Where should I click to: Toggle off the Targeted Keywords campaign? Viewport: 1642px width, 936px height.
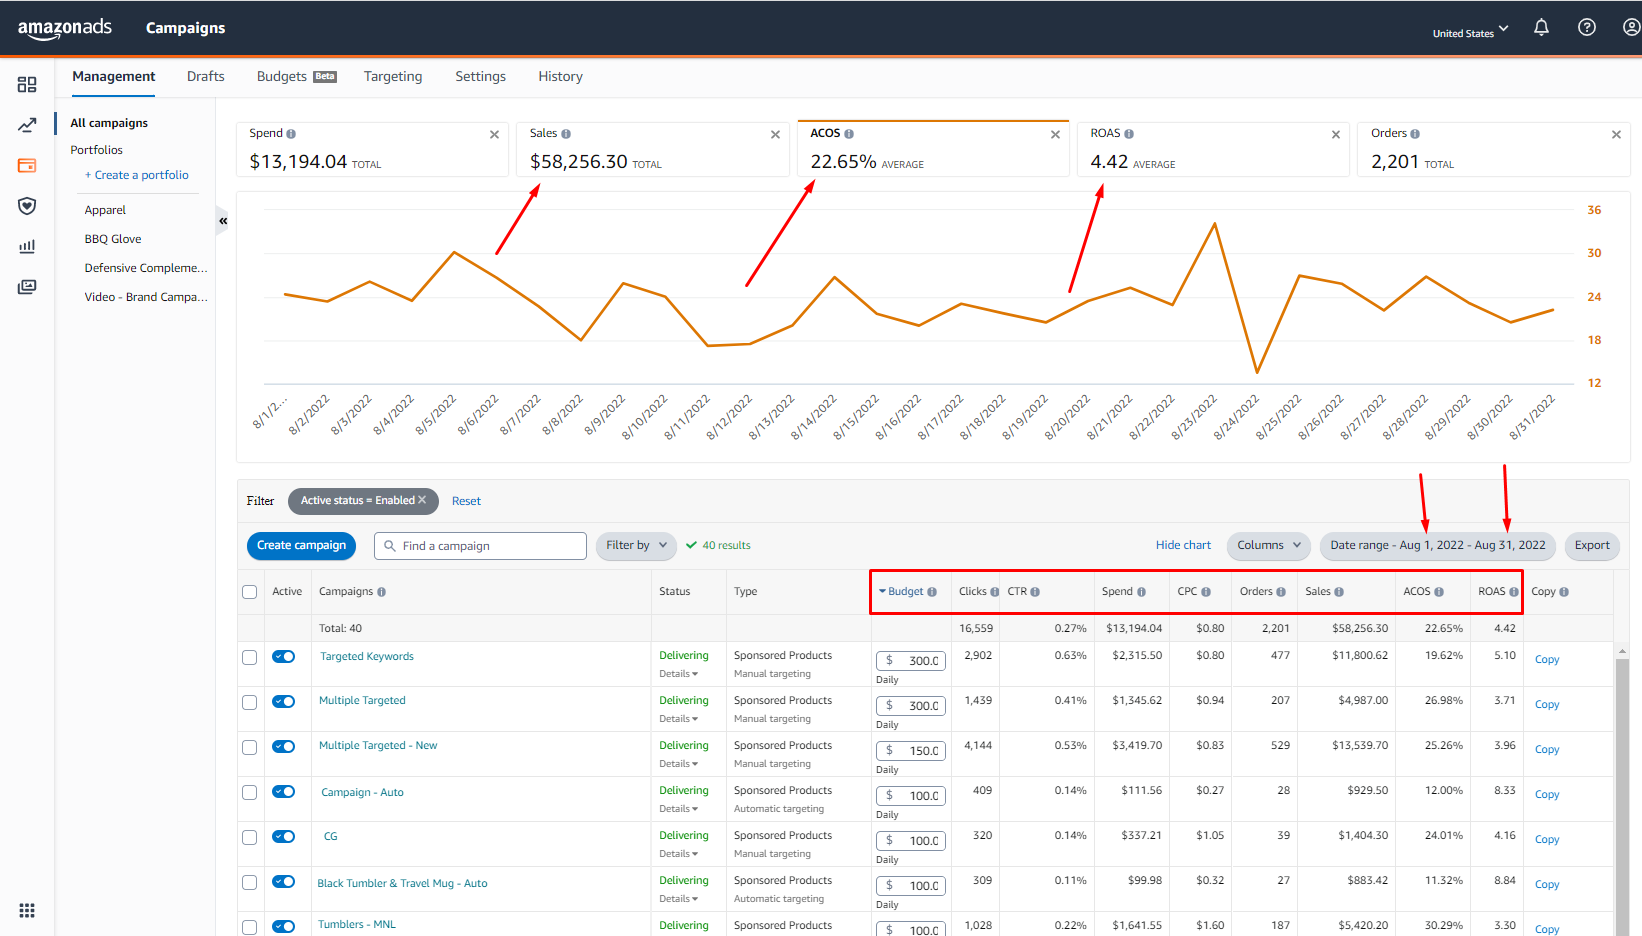coord(284,657)
